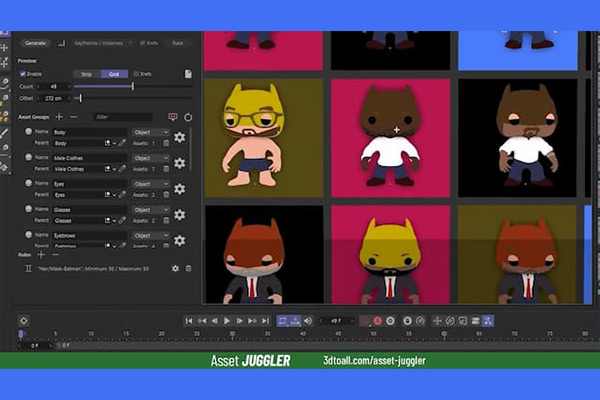Open Object type dropdown for Male Clothes
This screenshot has height=400, width=600.
[x=151, y=158]
